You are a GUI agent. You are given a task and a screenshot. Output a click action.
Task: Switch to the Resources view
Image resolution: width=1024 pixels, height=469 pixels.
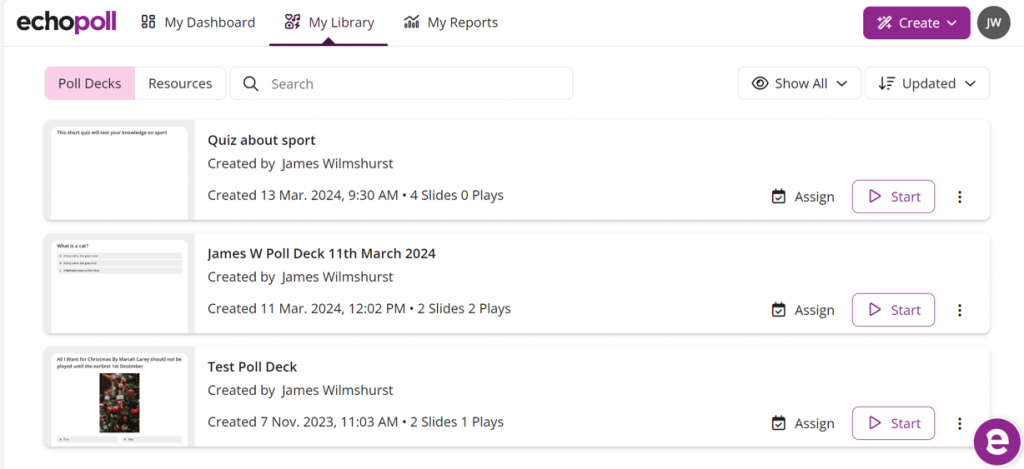[x=180, y=84]
